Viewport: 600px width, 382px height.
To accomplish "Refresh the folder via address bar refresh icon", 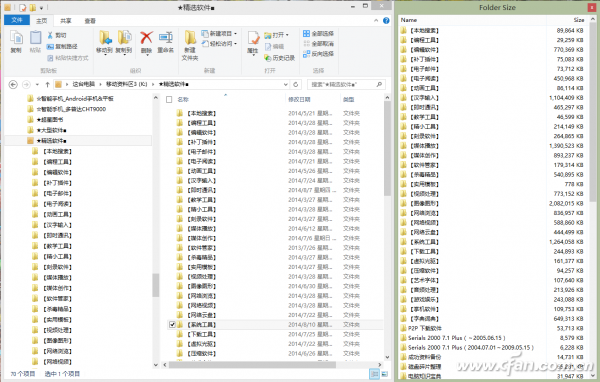I will tap(295, 84).
